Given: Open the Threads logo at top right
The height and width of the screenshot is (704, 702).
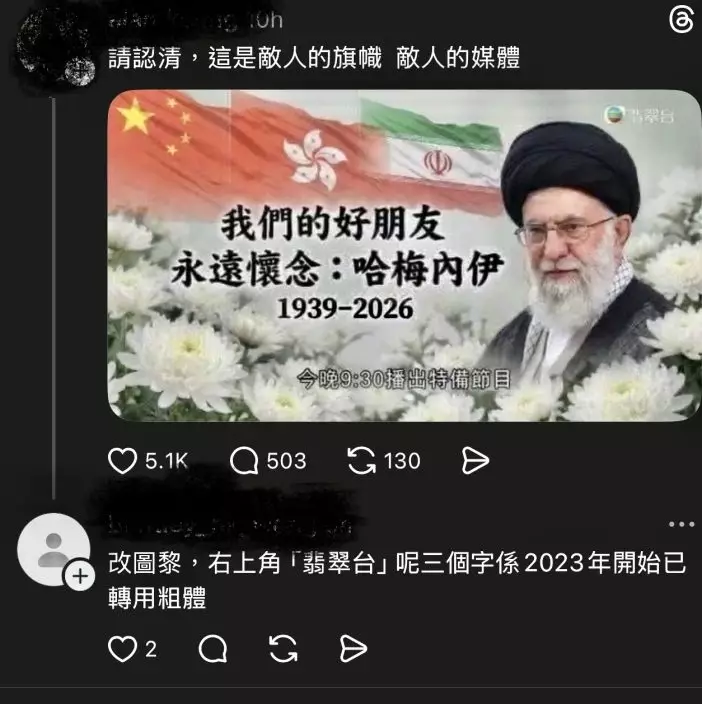Looking at the screenshot, I should pos(681,21).
